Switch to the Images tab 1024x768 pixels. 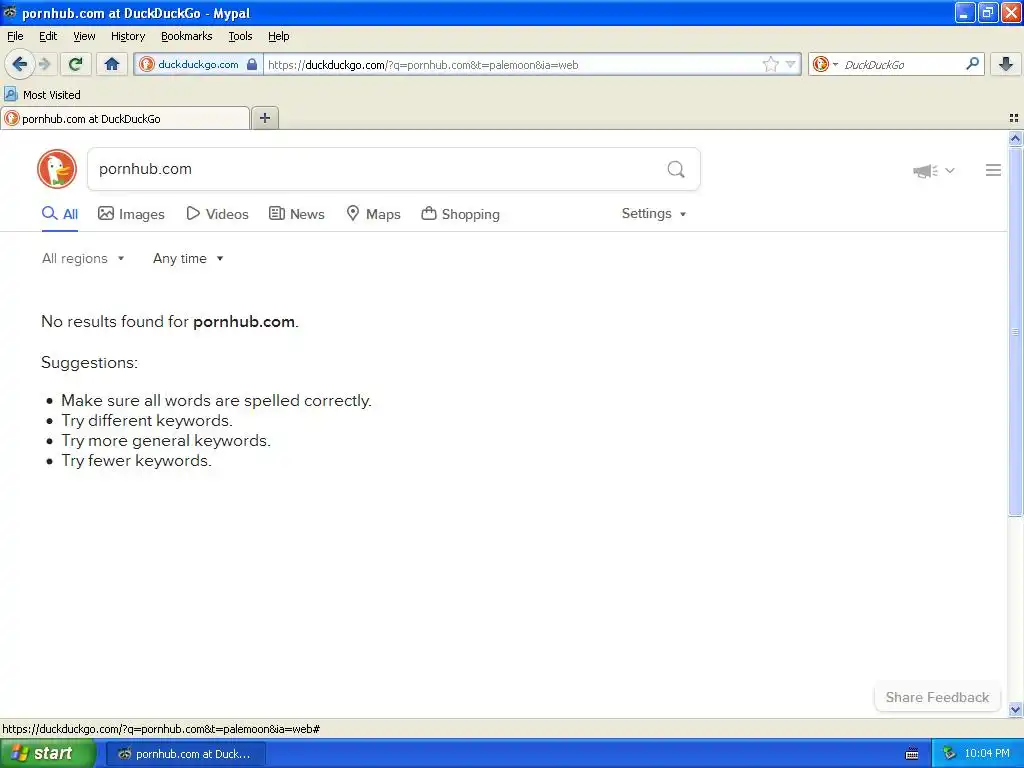point(131,214)
